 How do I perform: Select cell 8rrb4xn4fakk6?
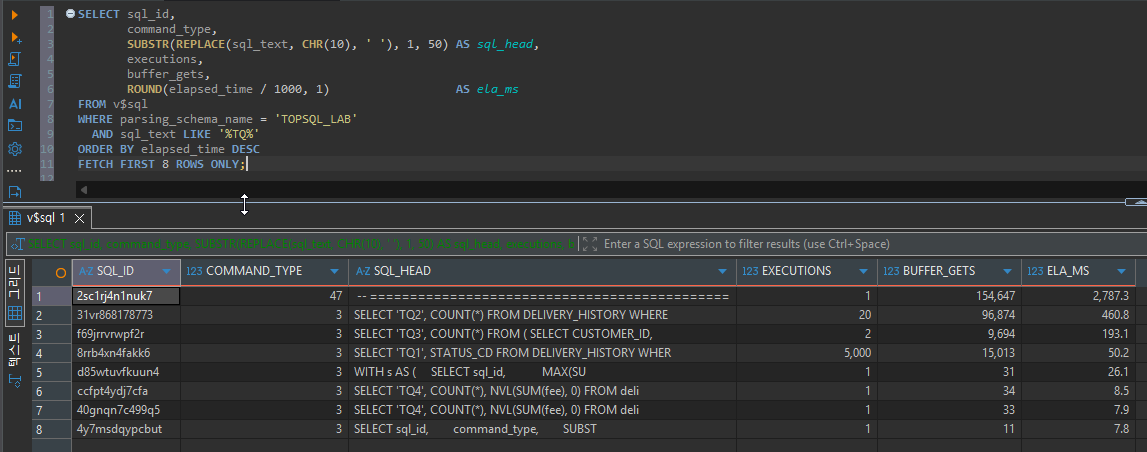pos(126,353)
